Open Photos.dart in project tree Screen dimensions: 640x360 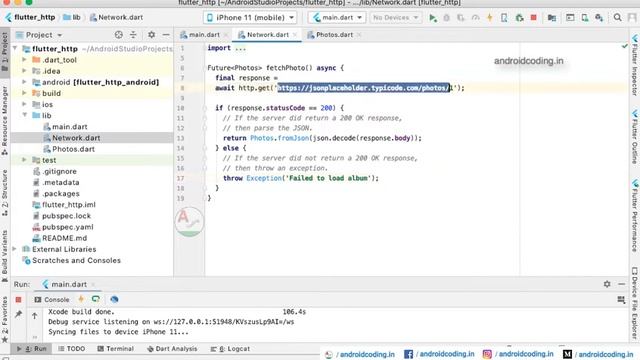(73, 149)
